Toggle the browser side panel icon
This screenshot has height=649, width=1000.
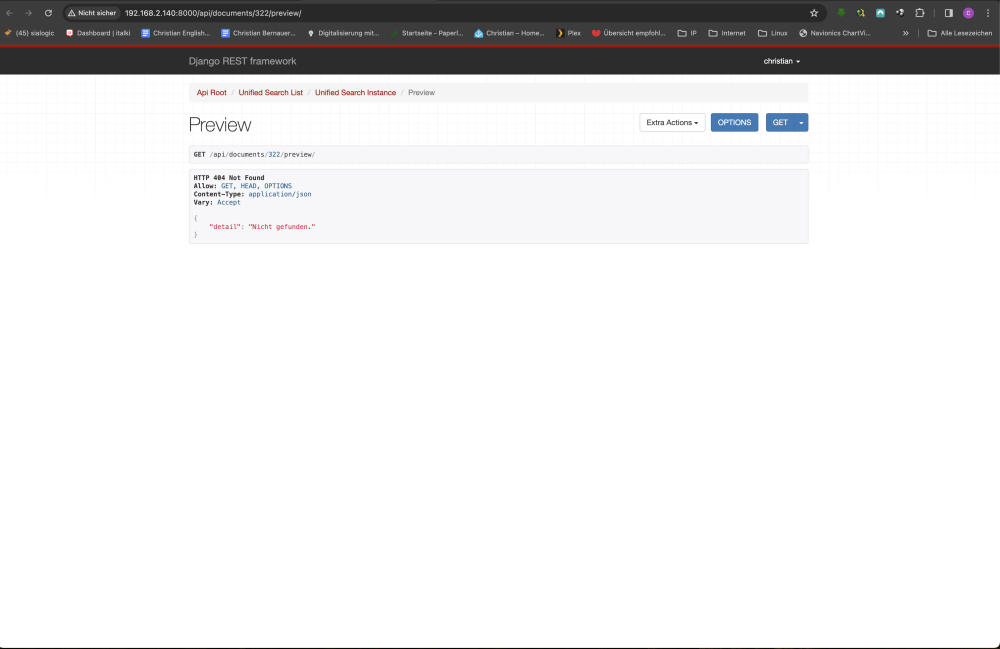click(x=948, y=13)
